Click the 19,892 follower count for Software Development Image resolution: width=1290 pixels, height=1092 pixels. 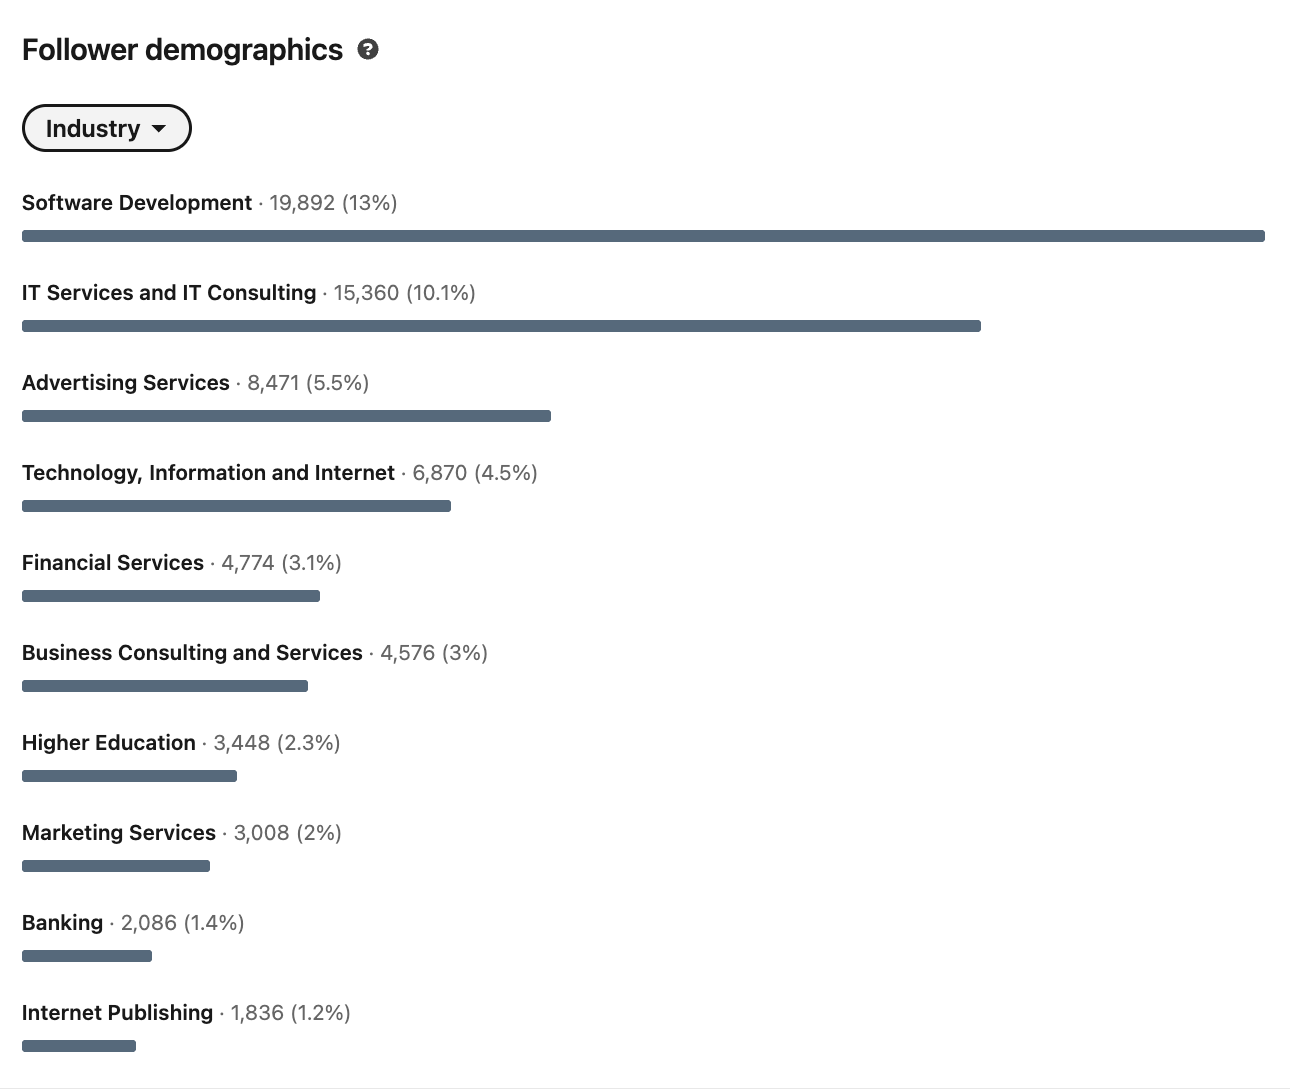pos(301,202)
